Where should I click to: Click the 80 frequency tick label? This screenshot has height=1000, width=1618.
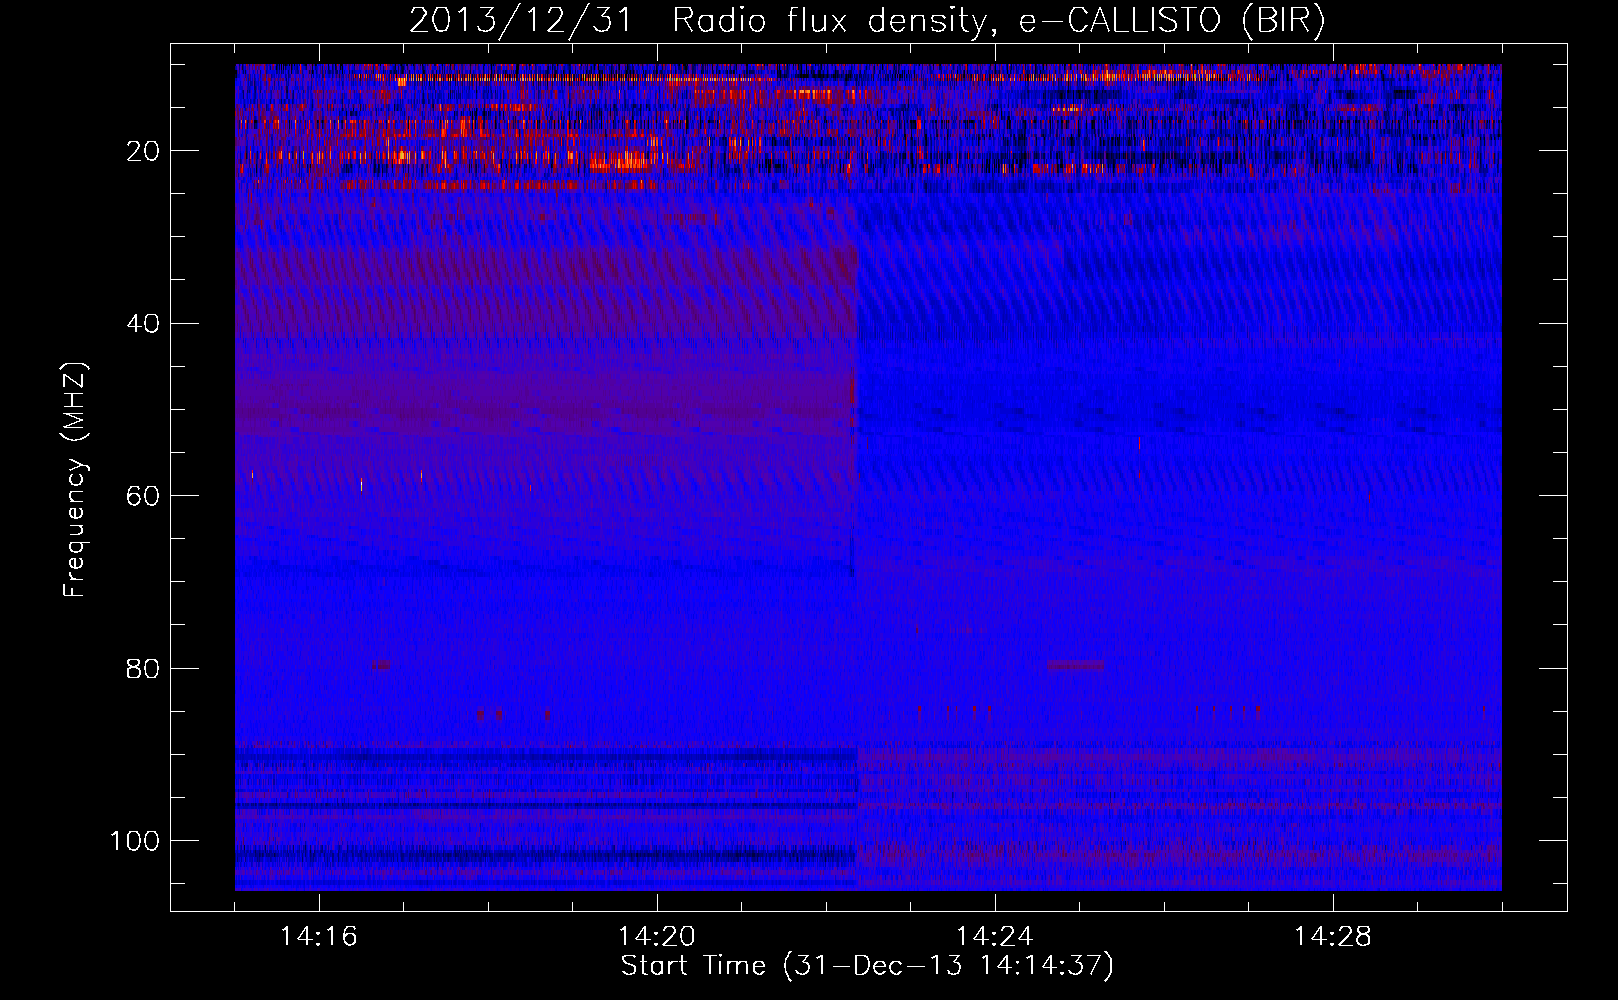click(x=143, y=668)
